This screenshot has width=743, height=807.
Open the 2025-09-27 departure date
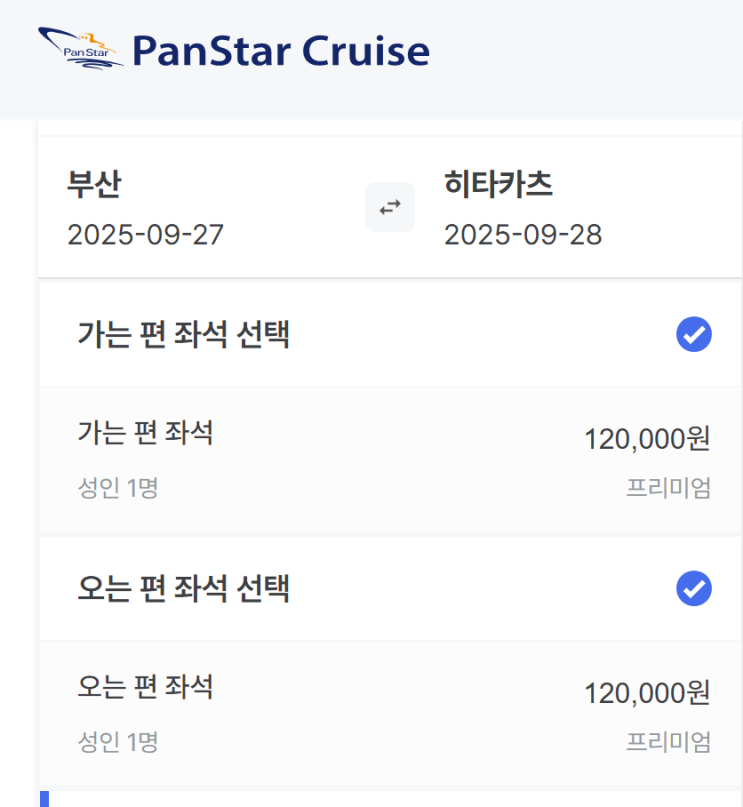coord(145,235)
